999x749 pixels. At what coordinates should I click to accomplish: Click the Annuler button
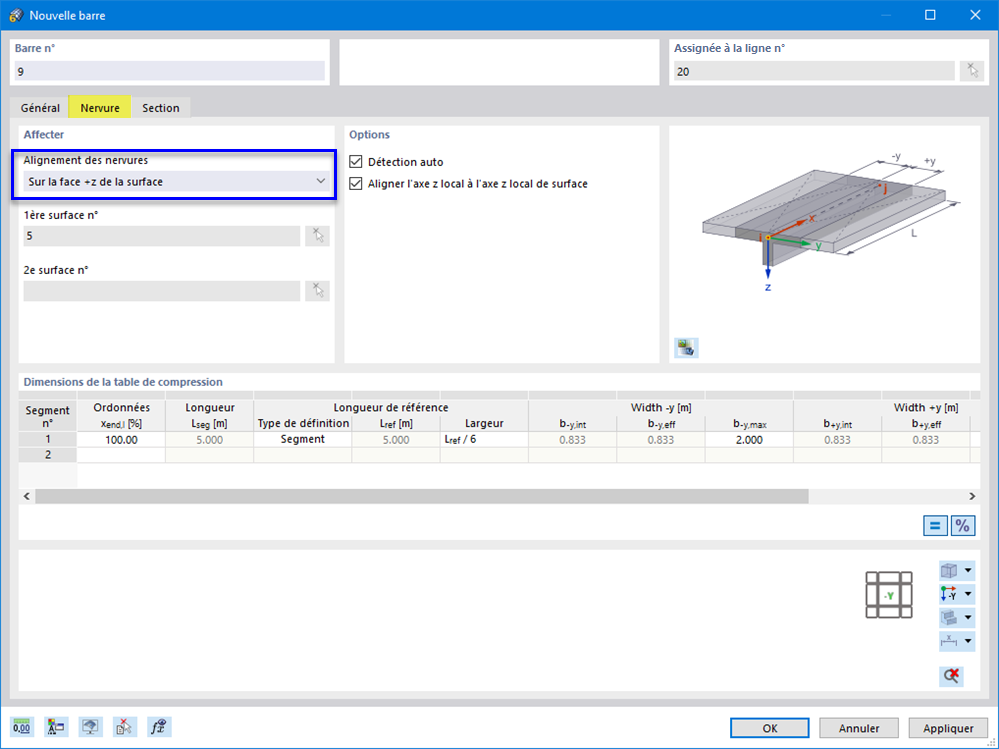coord(859,728)
